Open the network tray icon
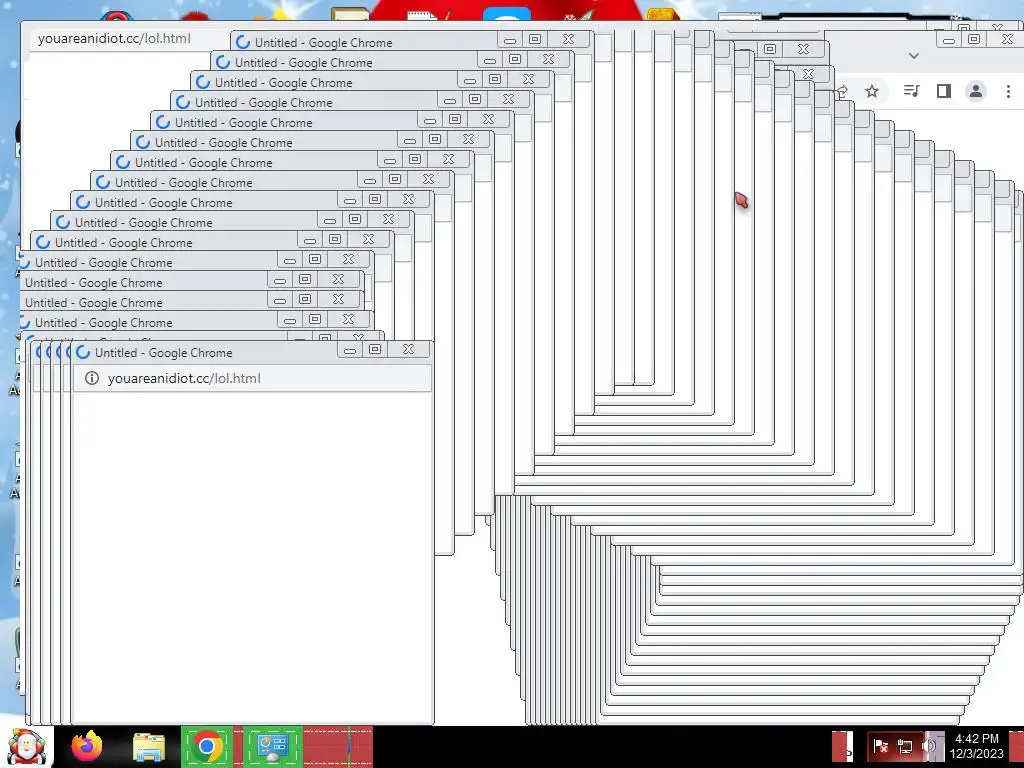The image size is (1024, 768). tap(904, 746)
